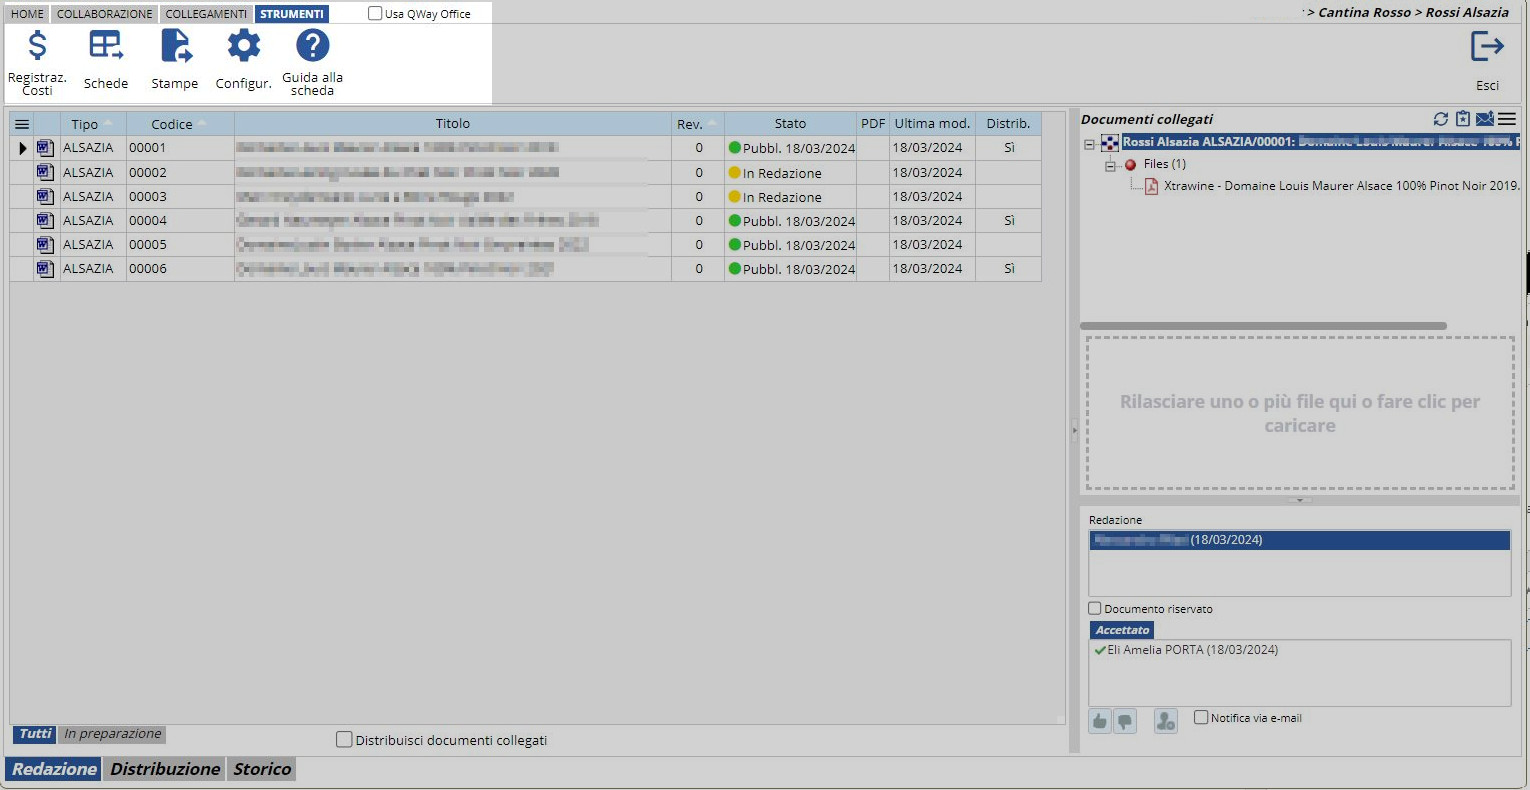
Task: Collapse the Rossi Alsazia tree root node
Action: [1089, 144]
